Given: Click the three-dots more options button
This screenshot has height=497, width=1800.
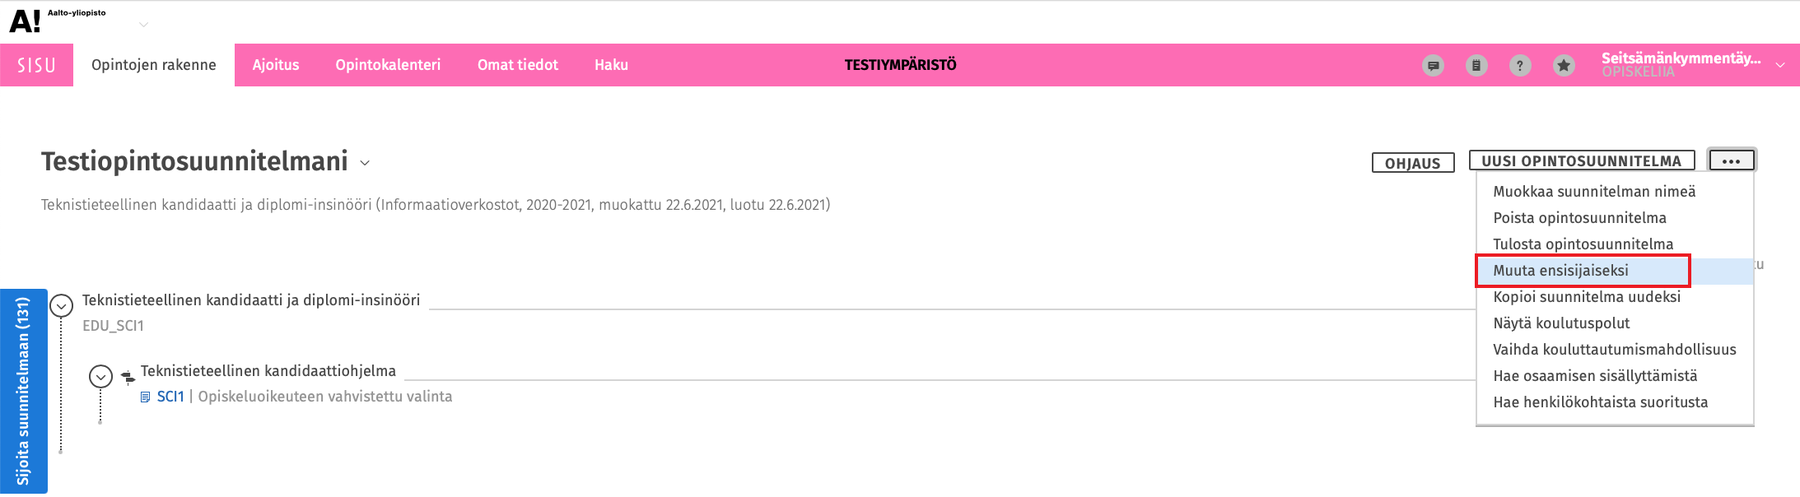Looking at the screenshot, I should (1731, 161).
